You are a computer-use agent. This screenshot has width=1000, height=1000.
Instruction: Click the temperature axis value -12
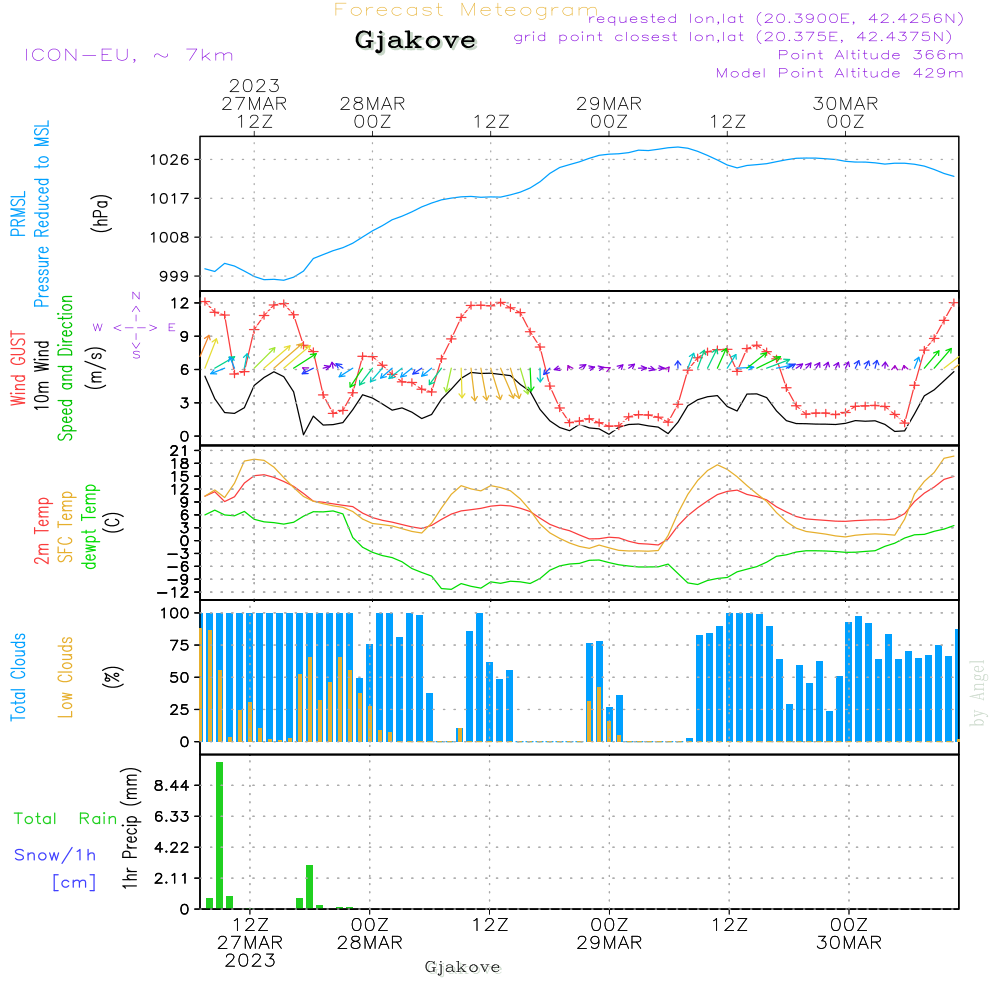(x=173, y=592)
